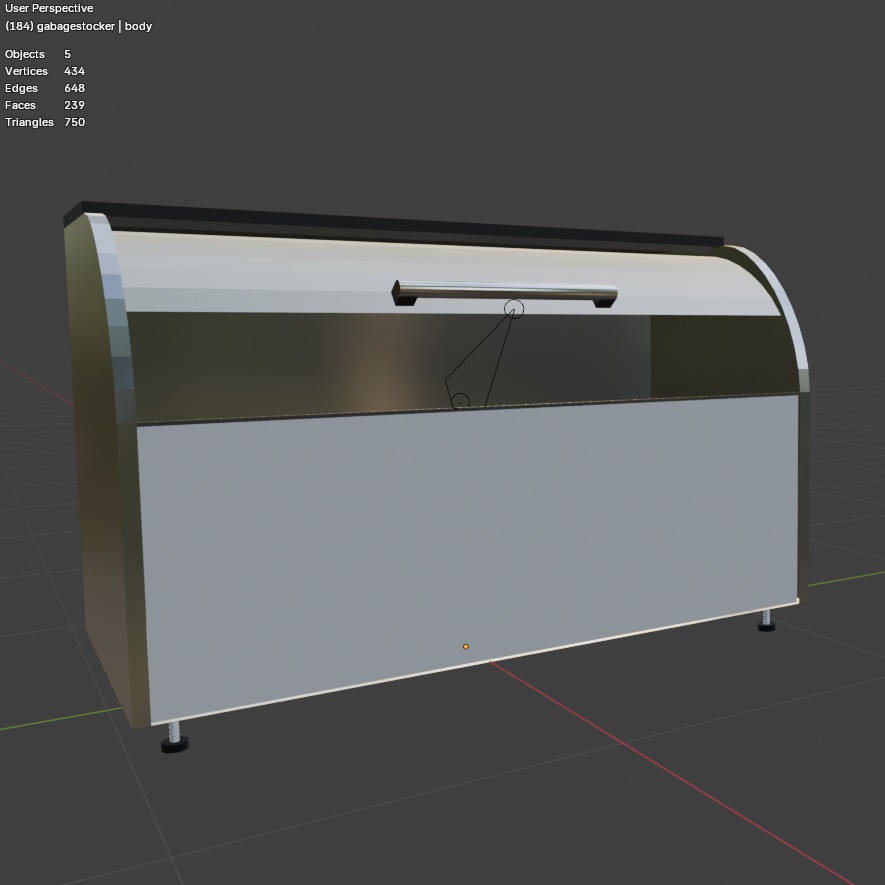This screenshot has height=885, width=885.
Task: Click the "User Perspective" view label
Action: pos(49,8)
